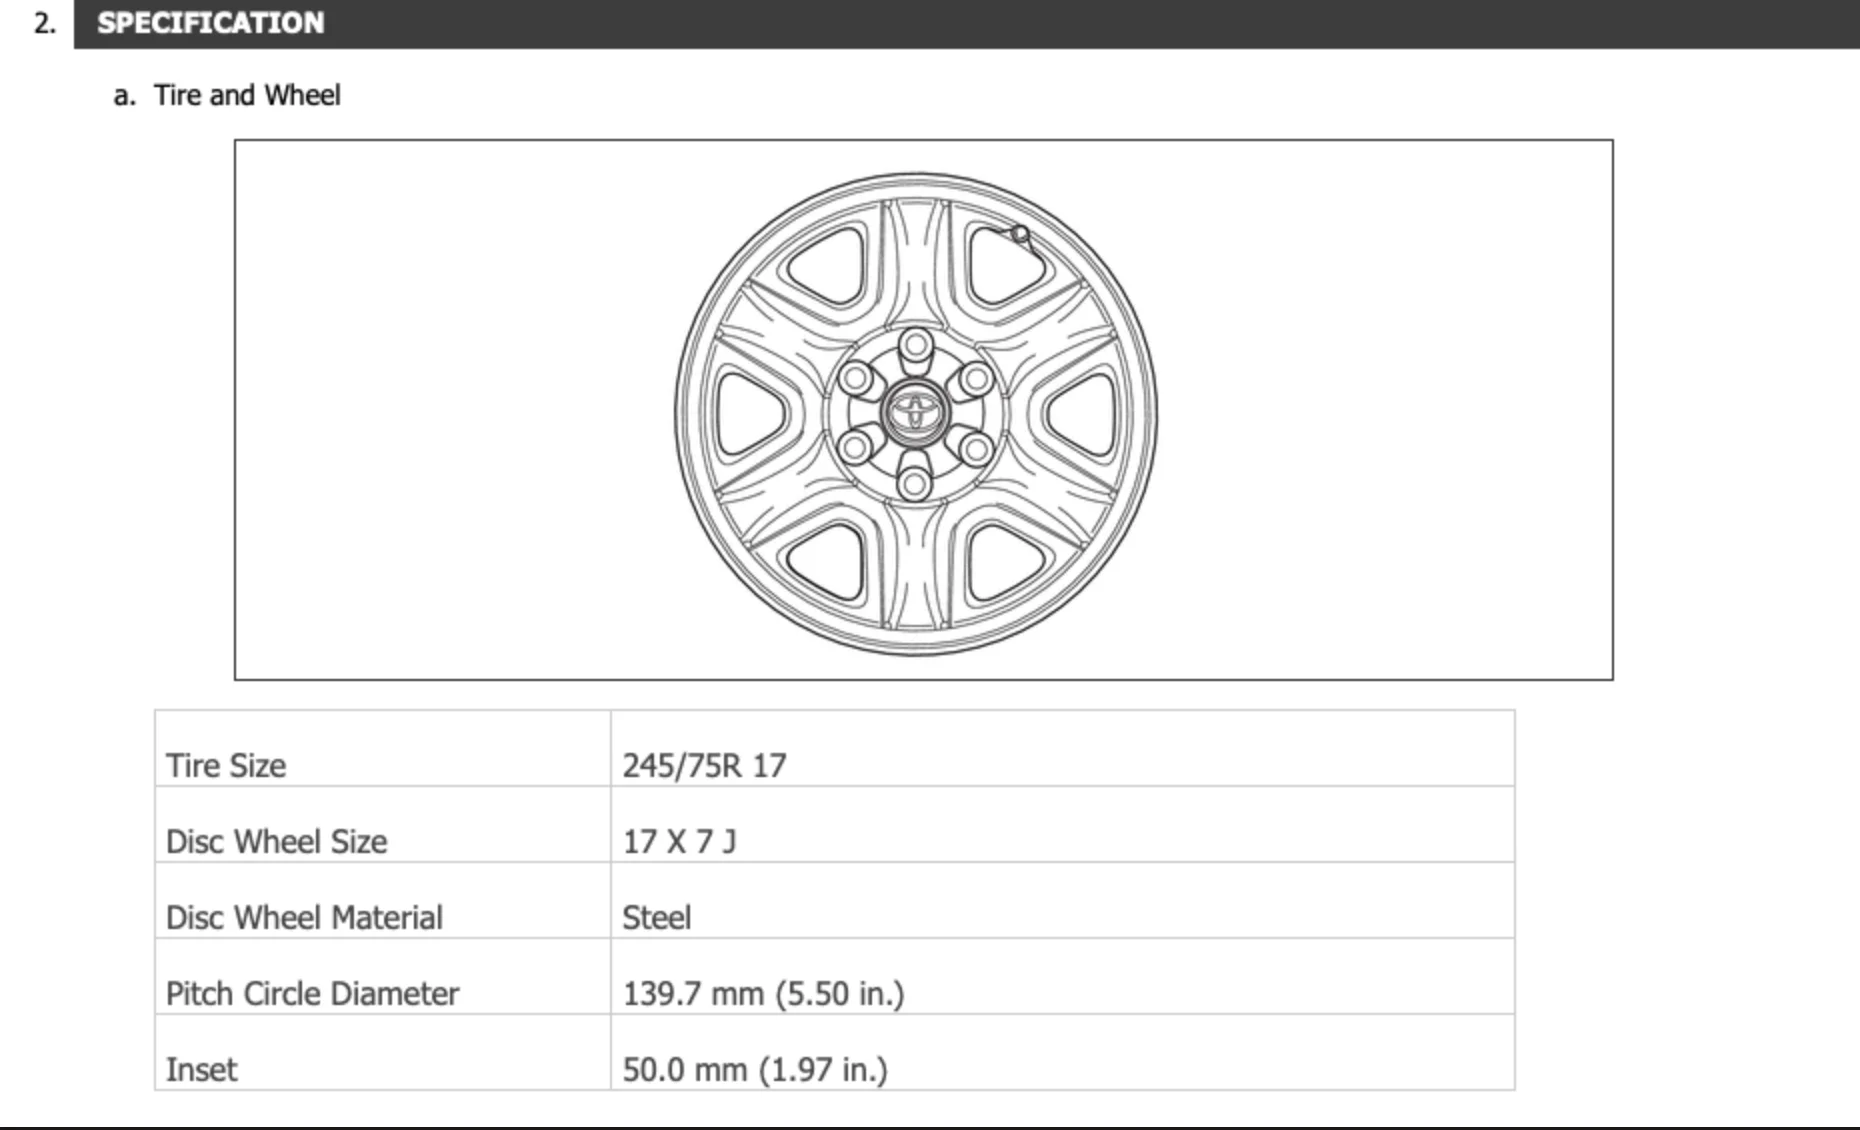The image size is (1860, 1130).
Task: Click the 'Tire and Wheel' subsection label
Action: click(x=246, y=95)
